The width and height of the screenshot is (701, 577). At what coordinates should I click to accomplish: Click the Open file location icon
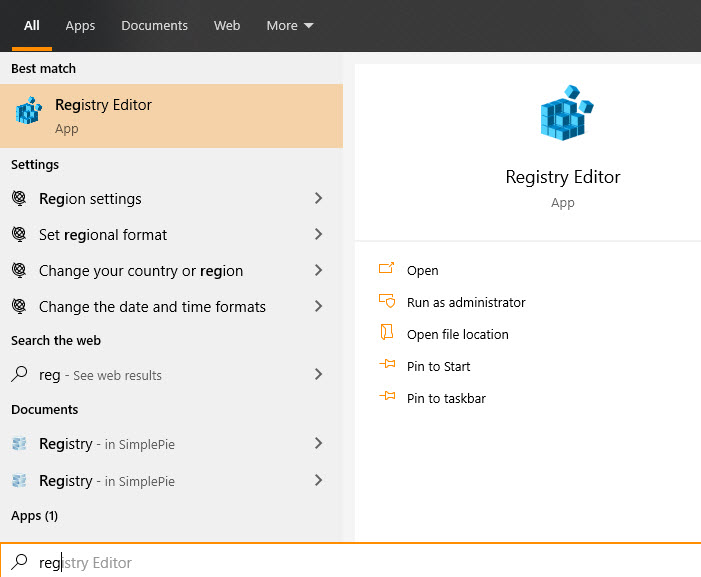(387, 333)
